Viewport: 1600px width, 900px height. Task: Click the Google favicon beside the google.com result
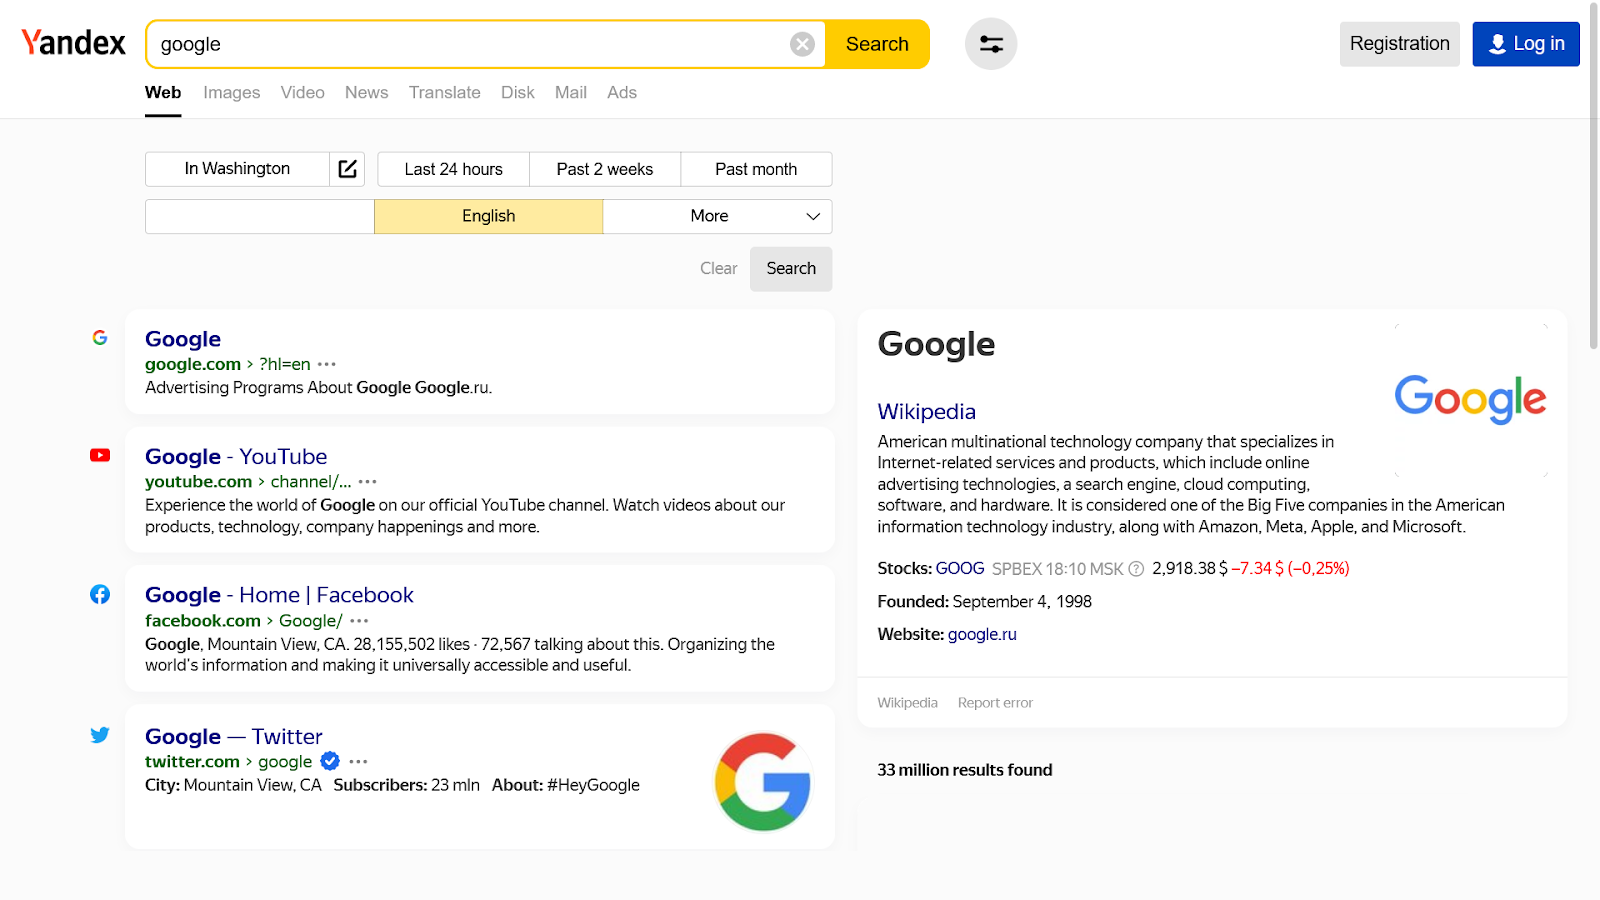point(100,338)
